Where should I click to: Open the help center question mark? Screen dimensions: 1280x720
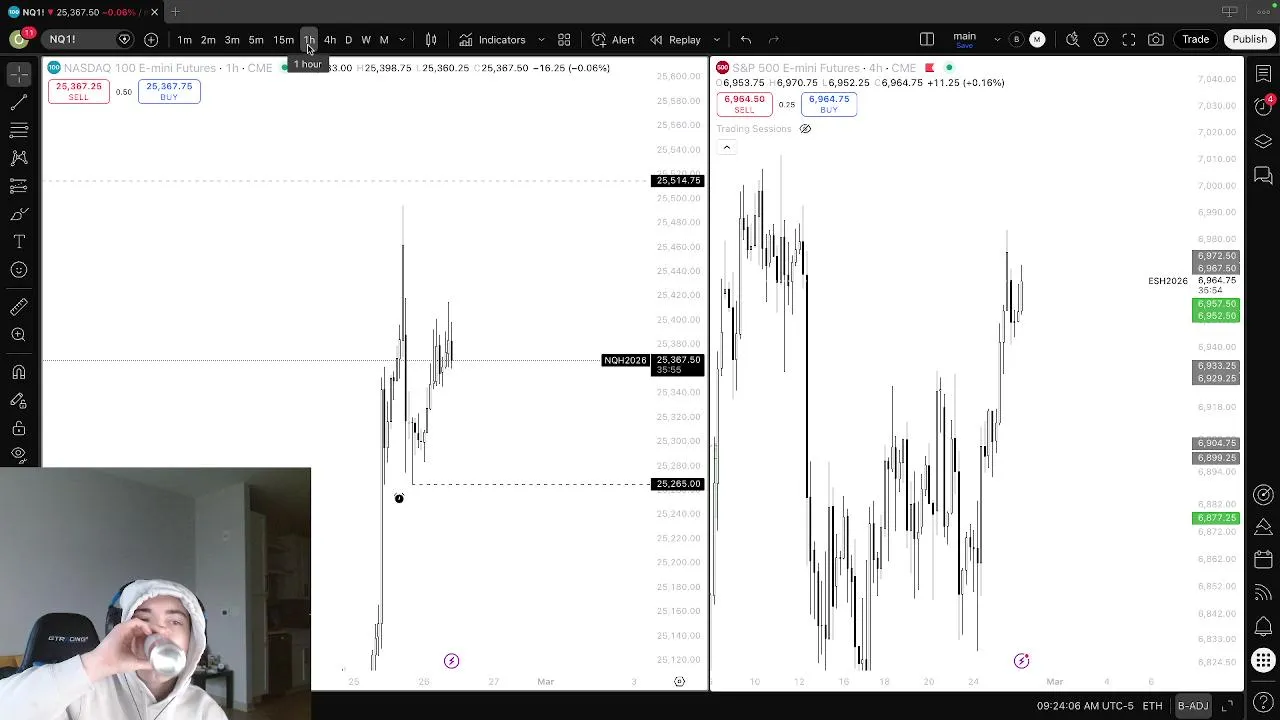[1263, 703]
